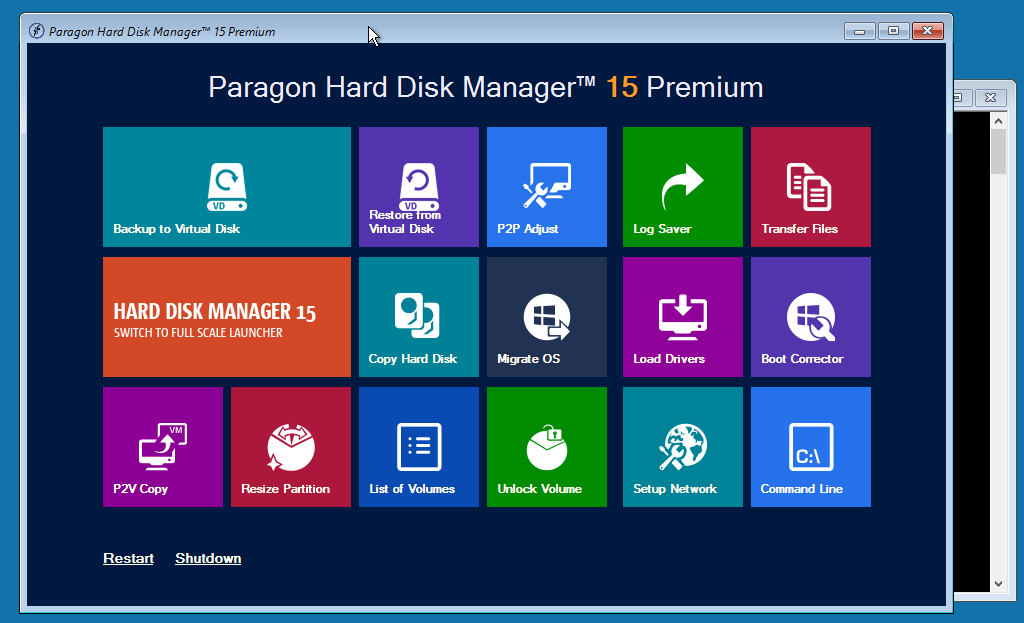
Task: Click the scroll up arrow in background window
Action: 998,121
